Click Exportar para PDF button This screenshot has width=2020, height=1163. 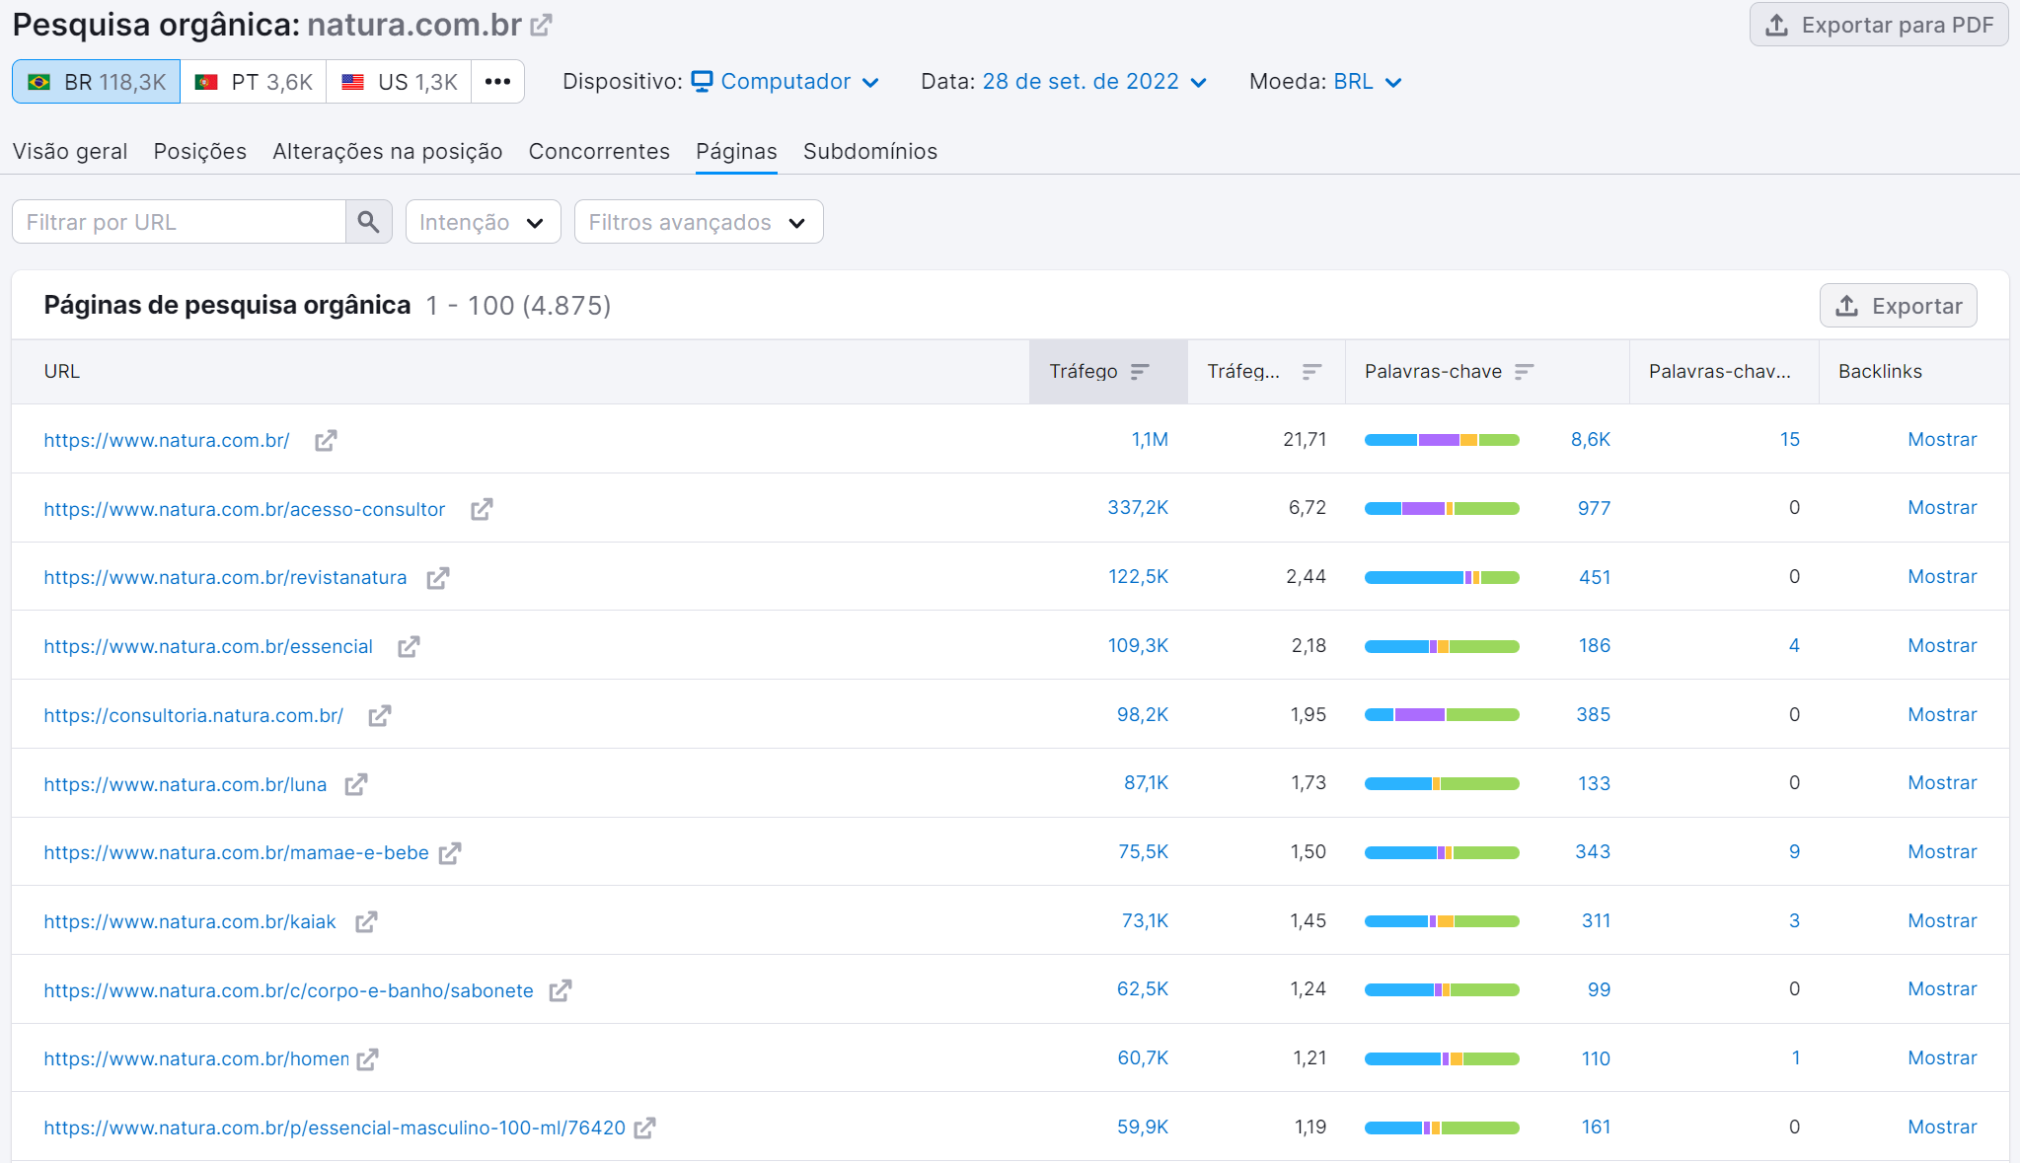(1879, 25)
